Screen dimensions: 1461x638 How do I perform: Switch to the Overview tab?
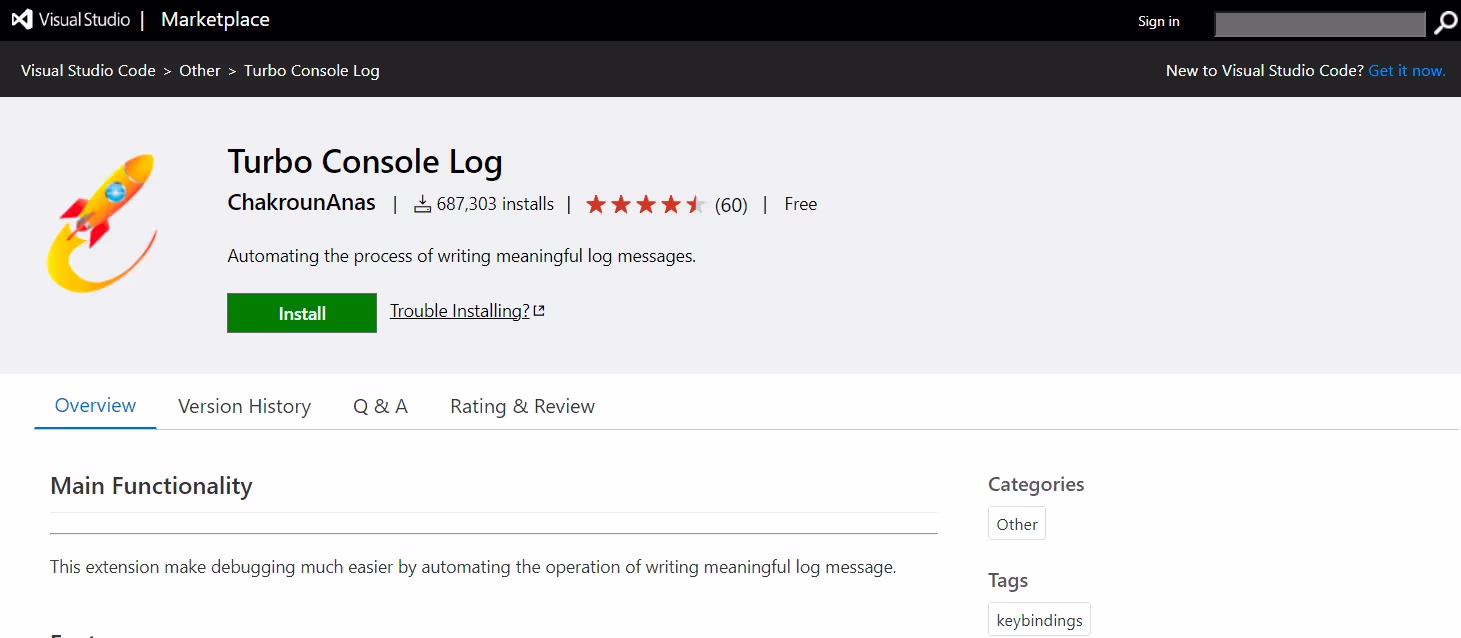pyautogui.click(x=95, y=406)
